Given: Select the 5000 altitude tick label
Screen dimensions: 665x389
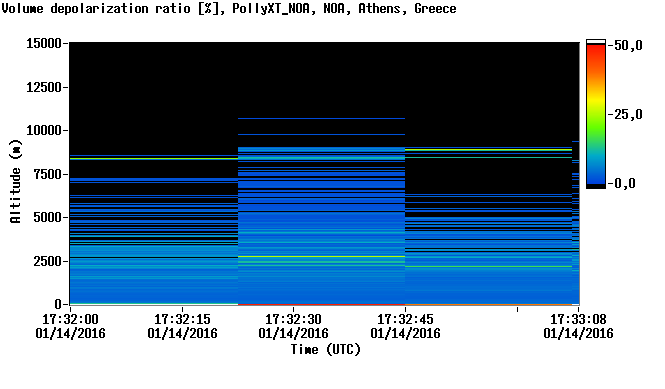Looking at the screenshot, I should [48, 218].
